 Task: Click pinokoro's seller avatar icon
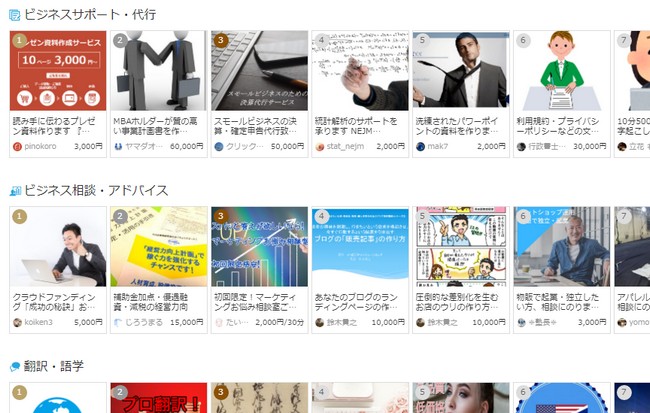point(17,146)
